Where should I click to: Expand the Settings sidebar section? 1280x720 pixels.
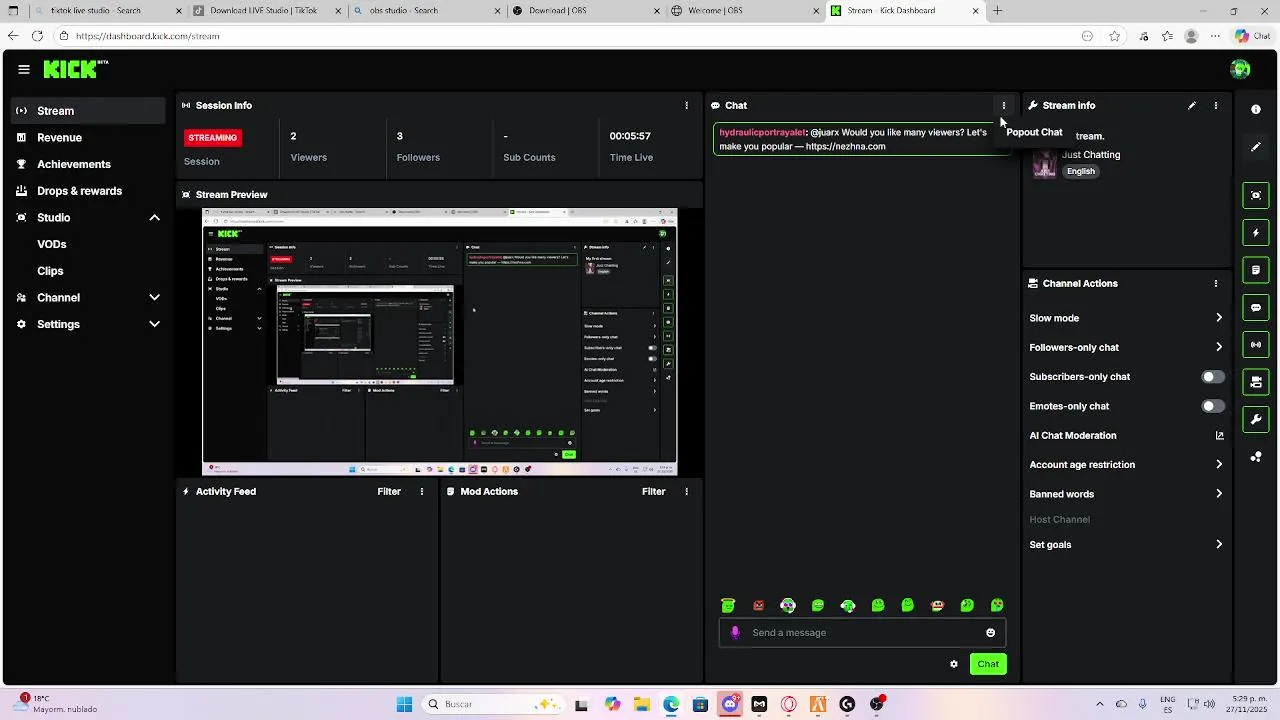(x=154, y=324)
